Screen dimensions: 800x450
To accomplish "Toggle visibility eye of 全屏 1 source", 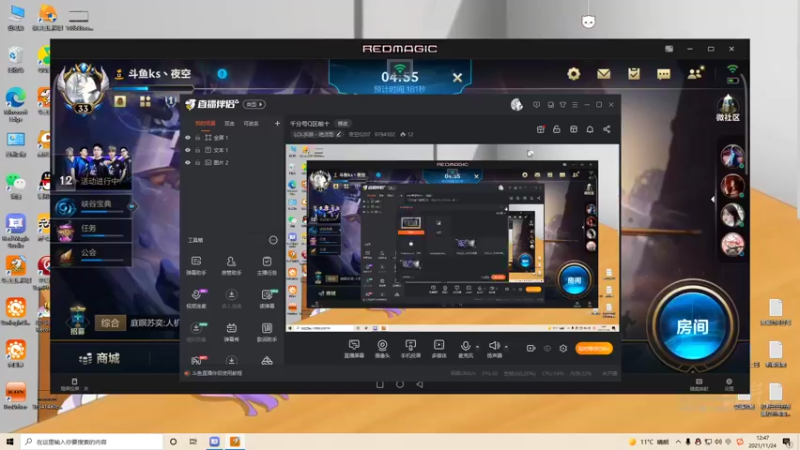I will 188,138.
